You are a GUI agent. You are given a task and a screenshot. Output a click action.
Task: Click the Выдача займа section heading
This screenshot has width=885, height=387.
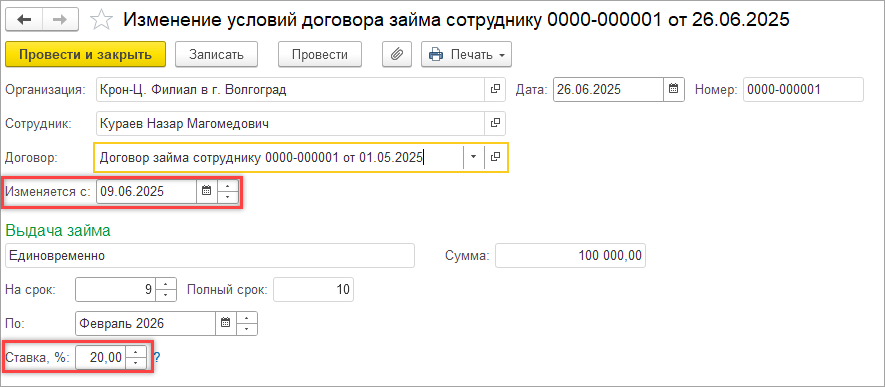pos(58,230)
